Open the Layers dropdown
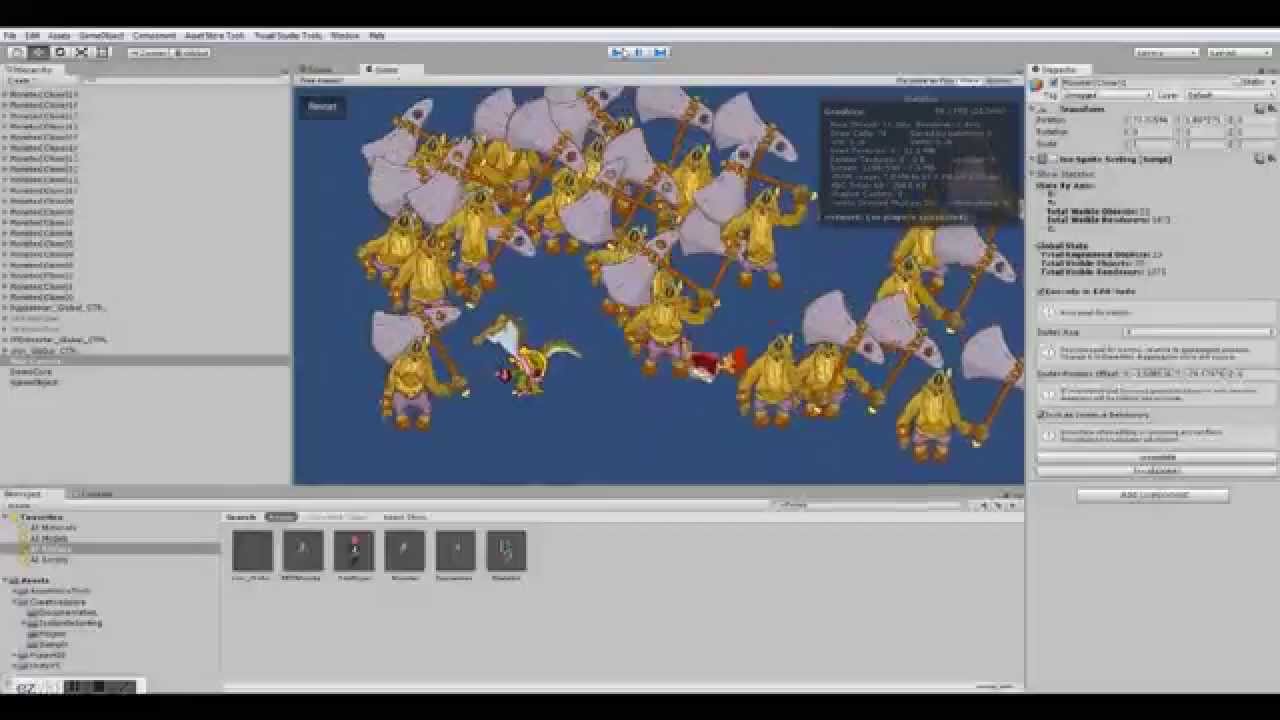The image size is (1280, 720). click(x=1166, y=52)
